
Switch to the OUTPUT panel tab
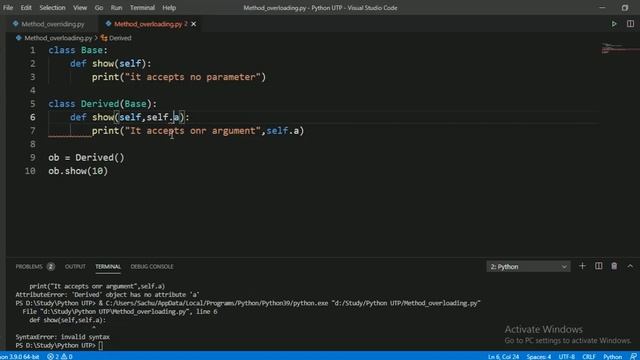(75, 267)
